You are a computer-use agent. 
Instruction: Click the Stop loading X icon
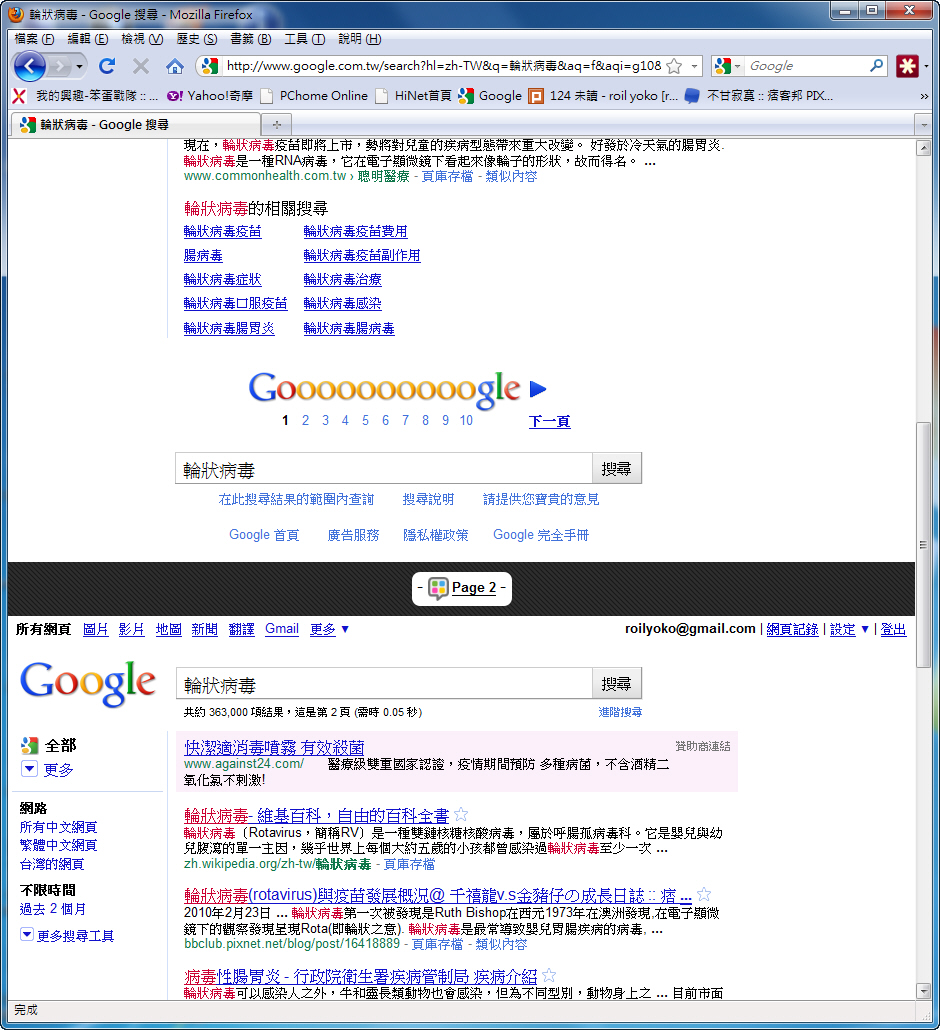point(141,66)
